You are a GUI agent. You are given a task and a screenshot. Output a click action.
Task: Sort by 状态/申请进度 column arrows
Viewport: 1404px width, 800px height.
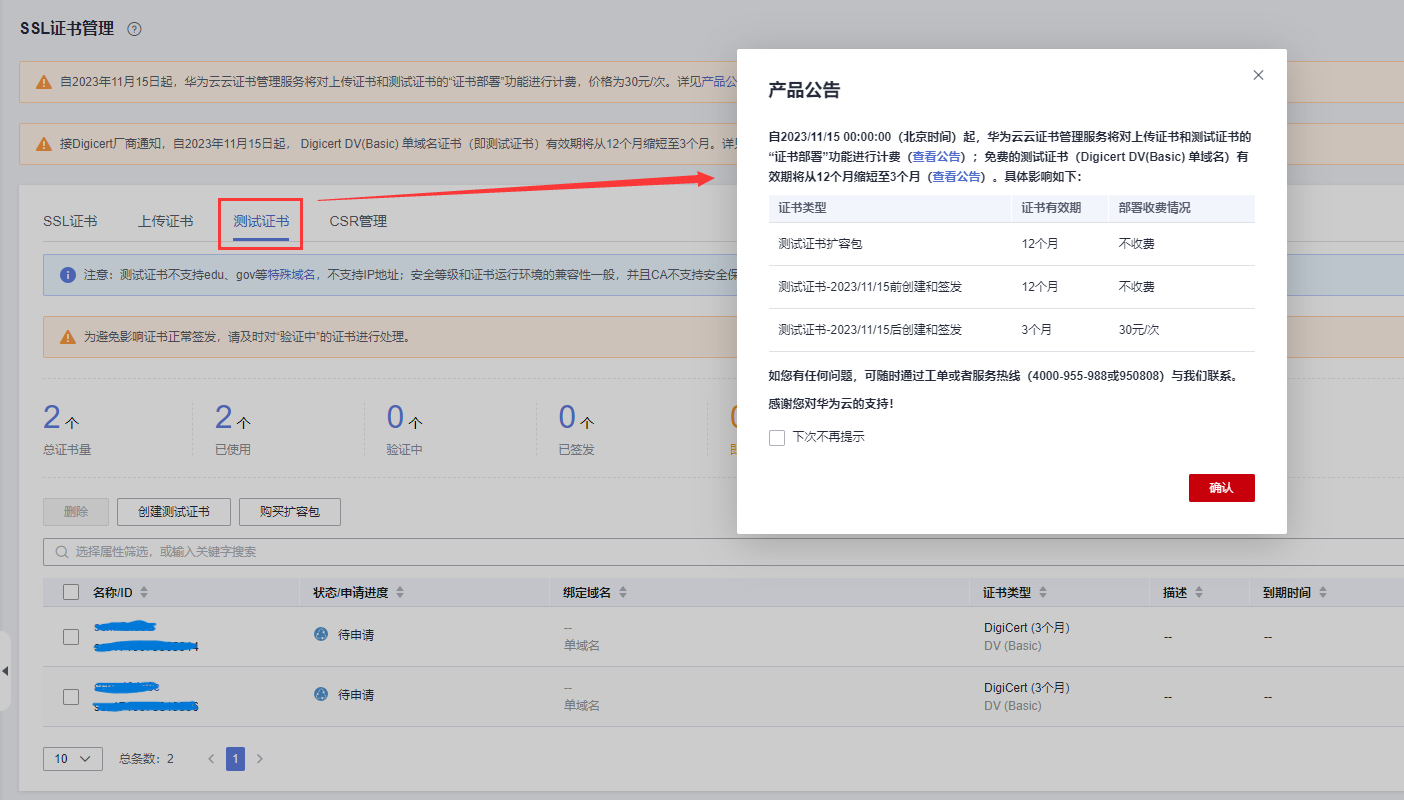pos(400,593)
